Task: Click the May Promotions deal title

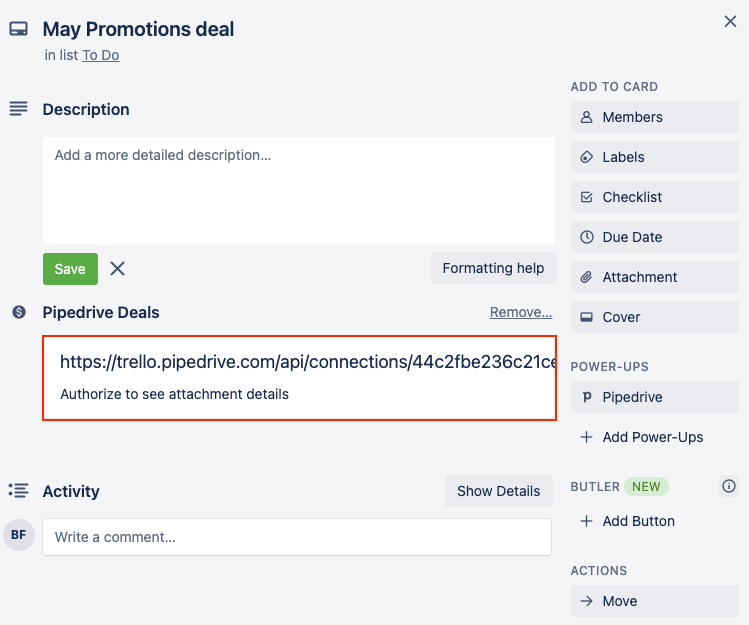Action: (138, 29)
